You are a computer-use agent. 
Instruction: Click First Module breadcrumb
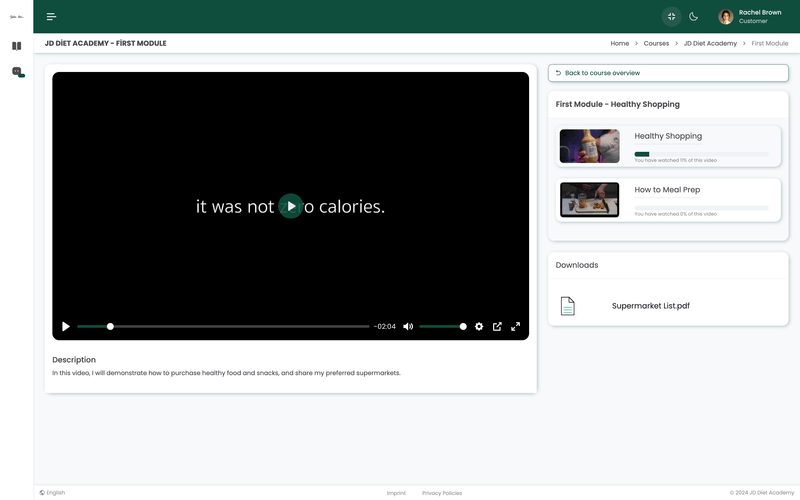click(769, 43)
